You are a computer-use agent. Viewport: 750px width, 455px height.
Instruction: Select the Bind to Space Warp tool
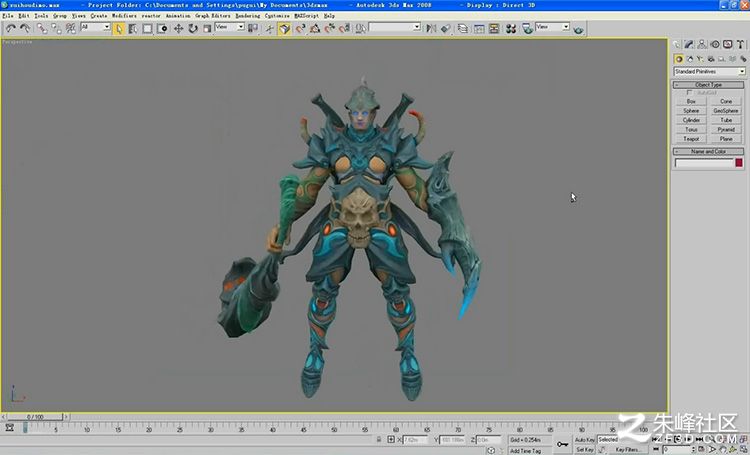click(70, 29)
